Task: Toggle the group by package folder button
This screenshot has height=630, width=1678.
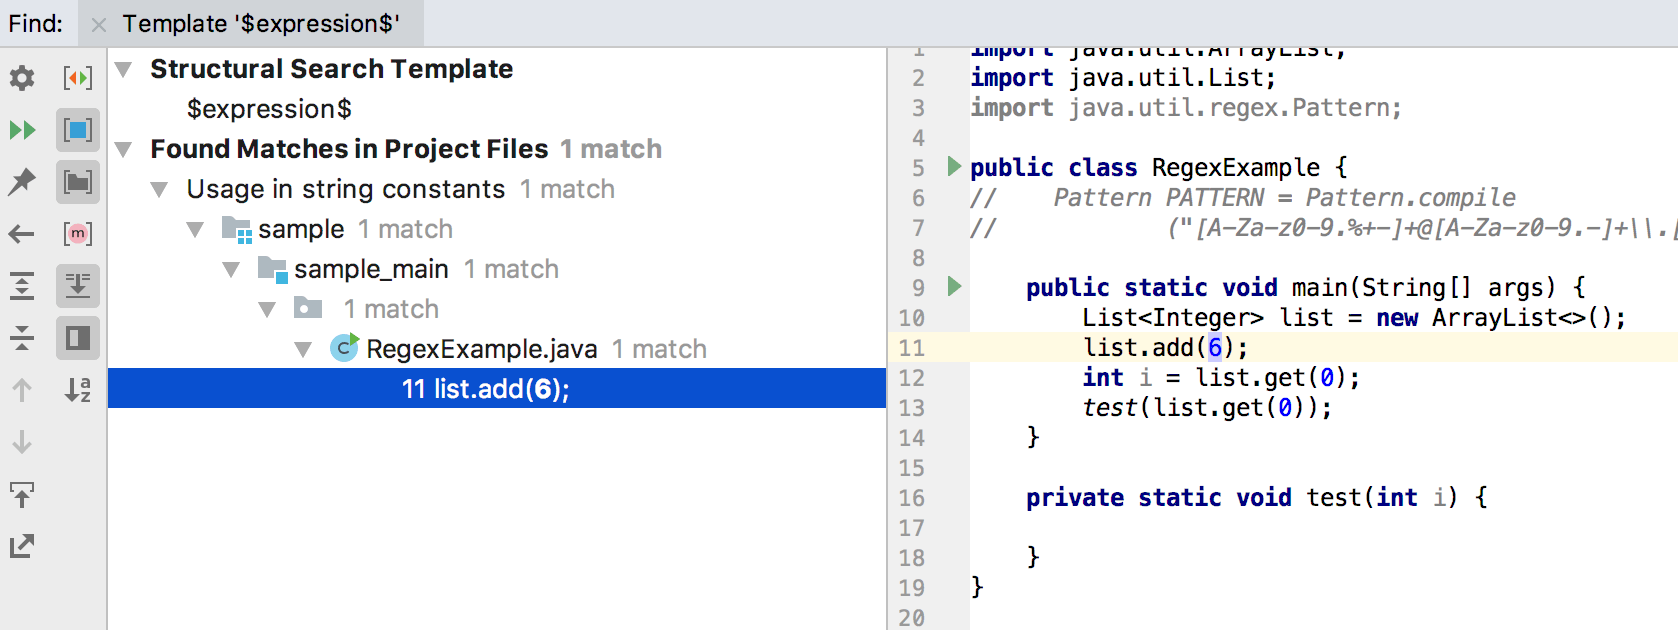Action: click(78, 182)
